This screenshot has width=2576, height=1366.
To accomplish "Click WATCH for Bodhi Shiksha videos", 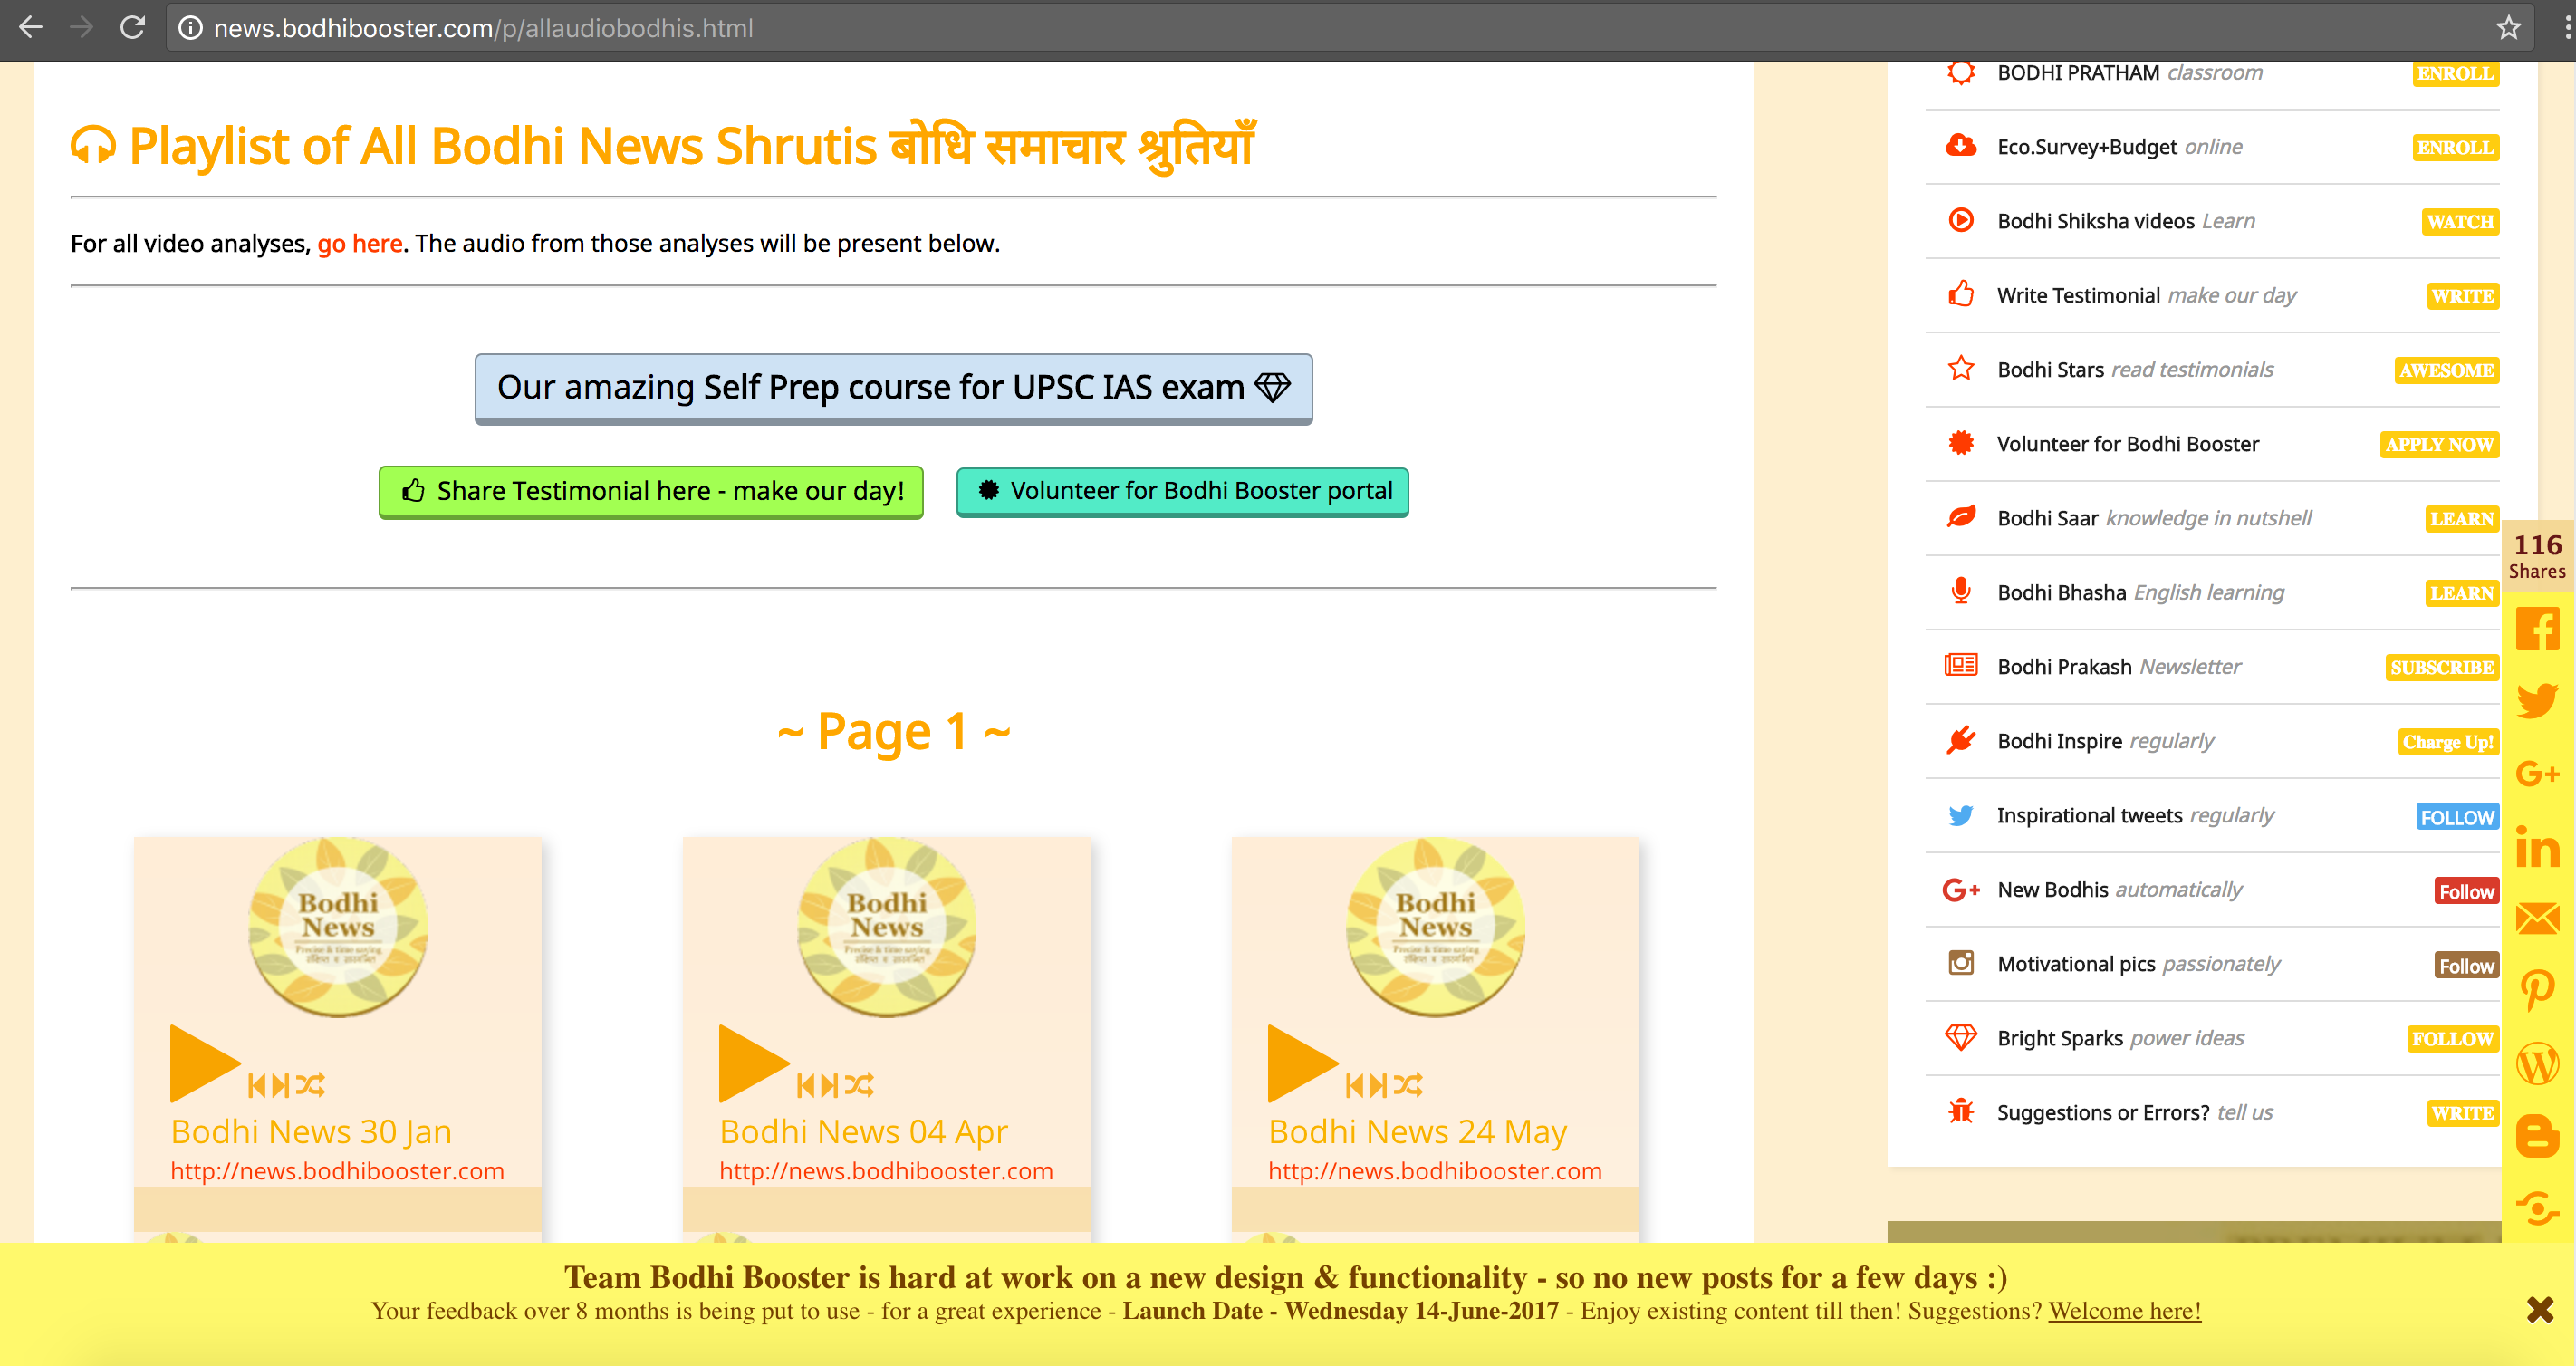I will pos(2460,221).
